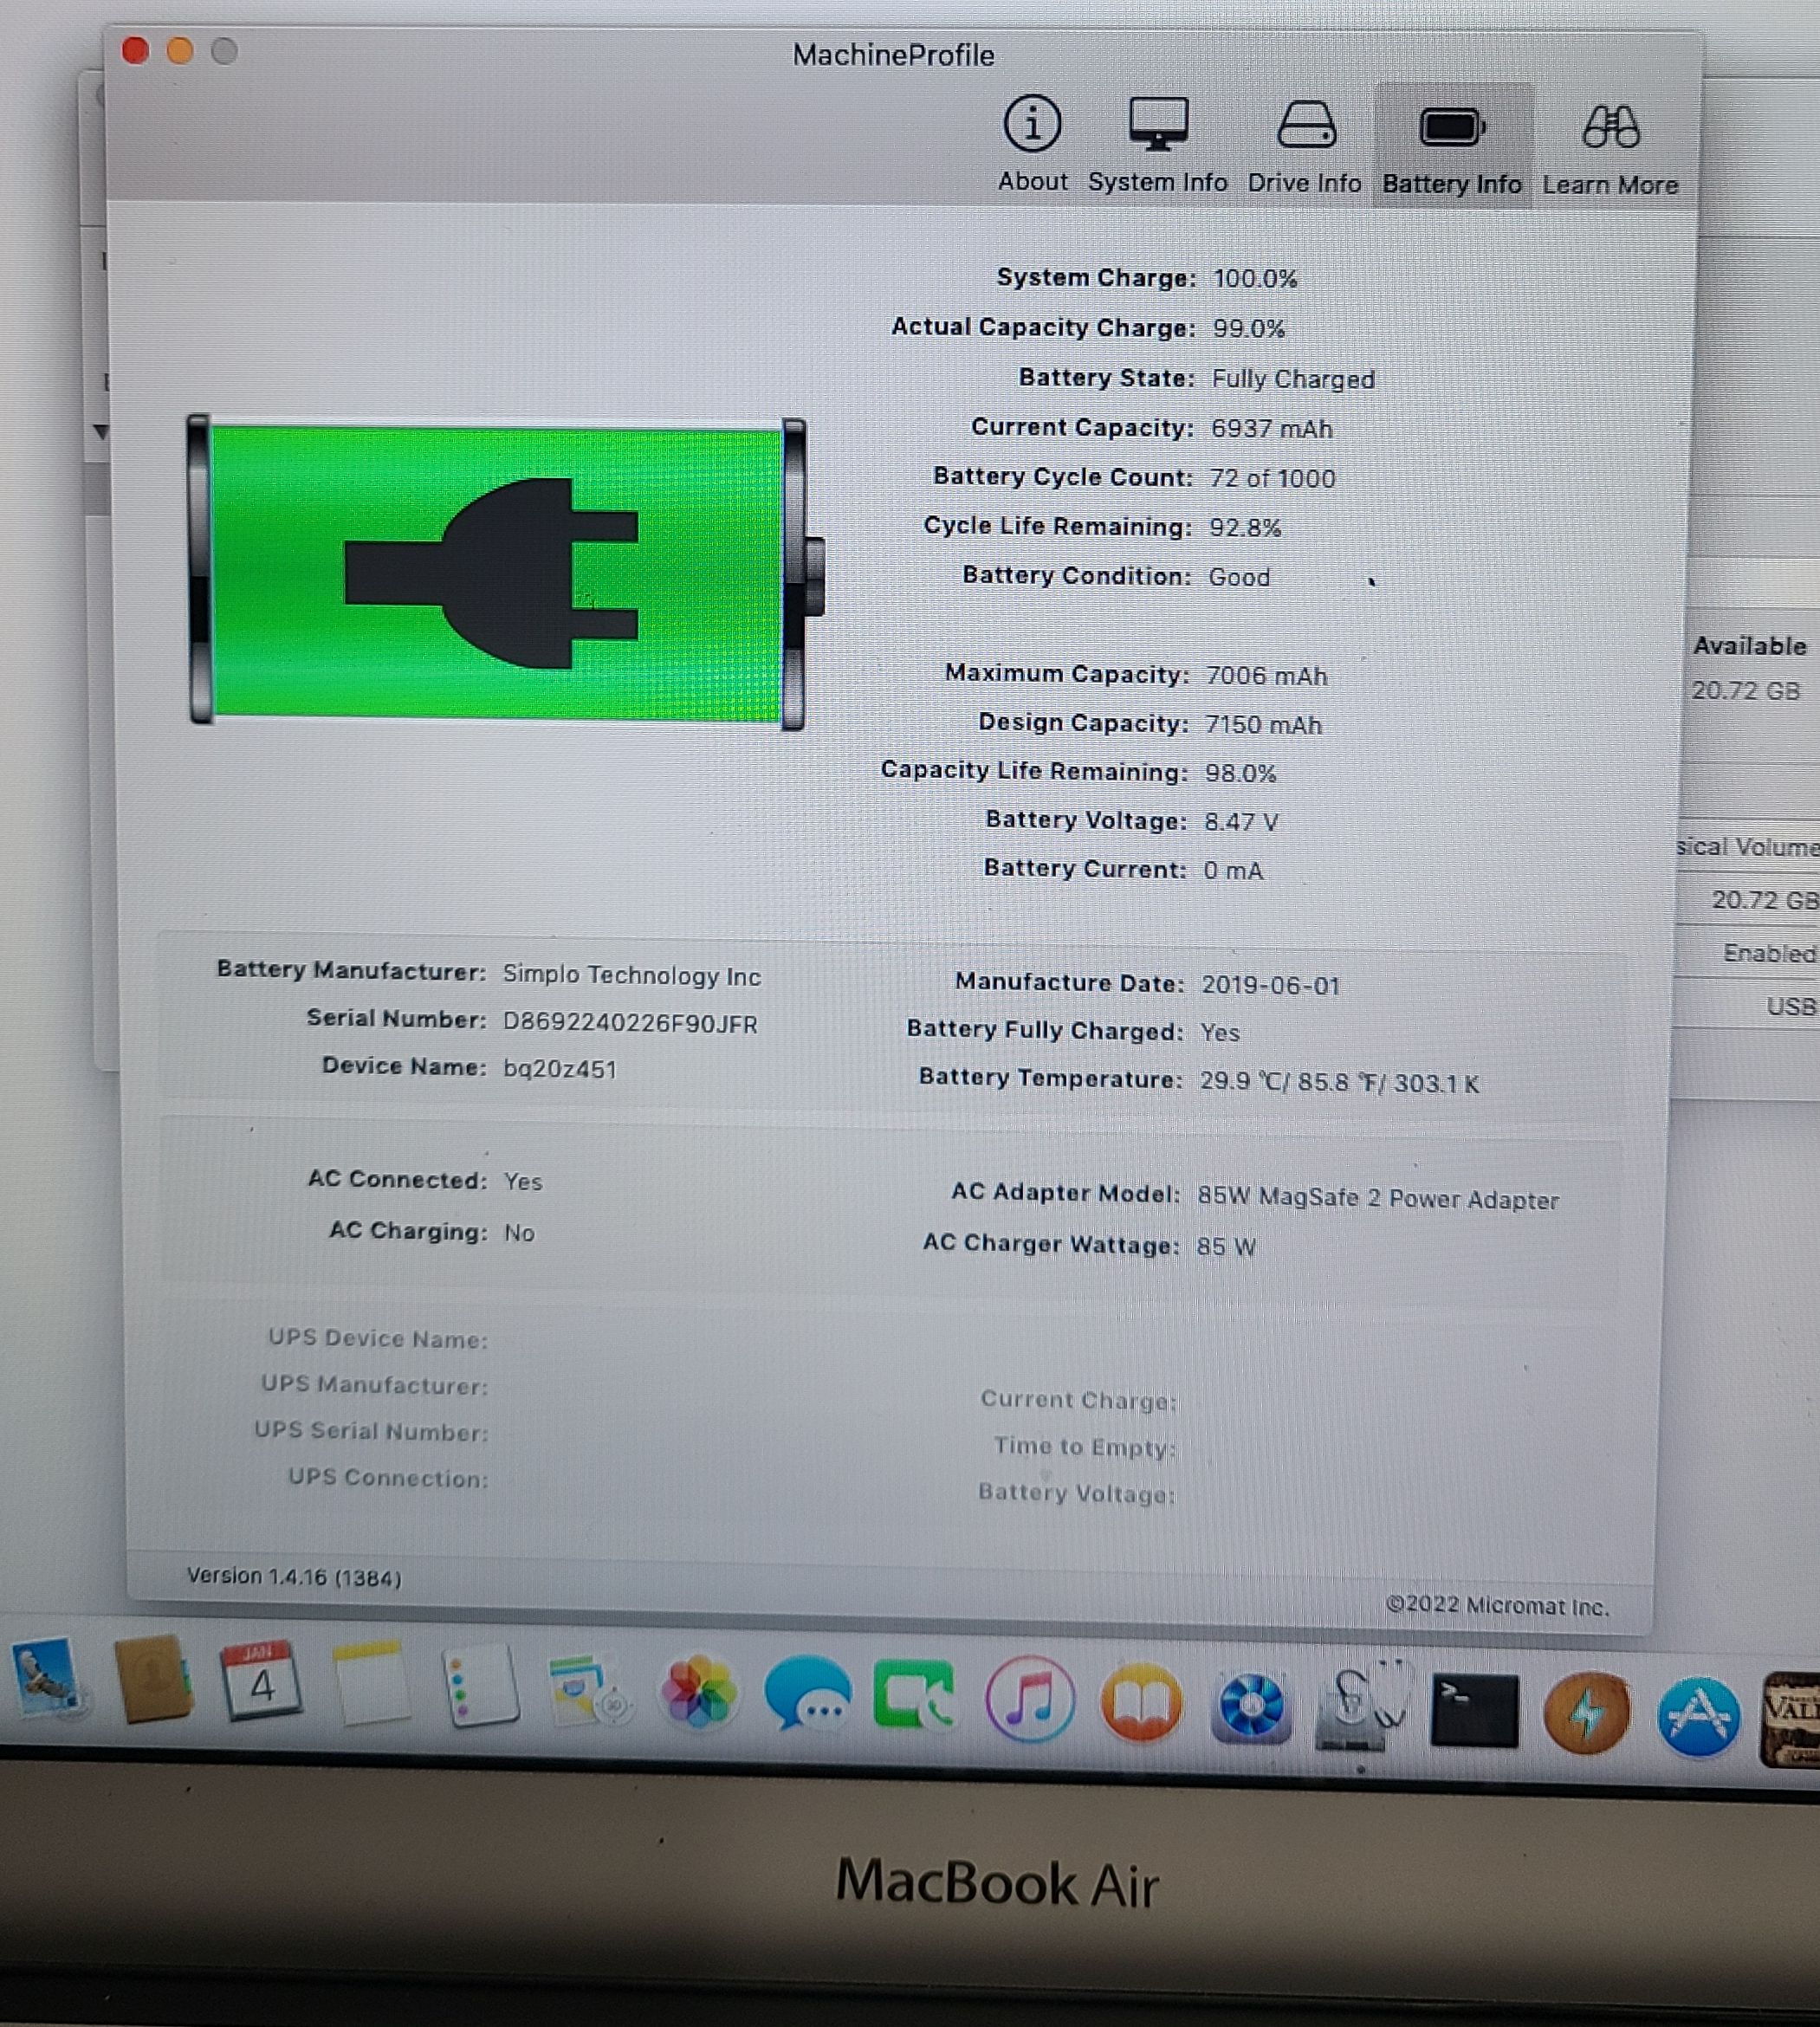Open Disk Utility stethoscope dock icon

tap(1359, 1707)
